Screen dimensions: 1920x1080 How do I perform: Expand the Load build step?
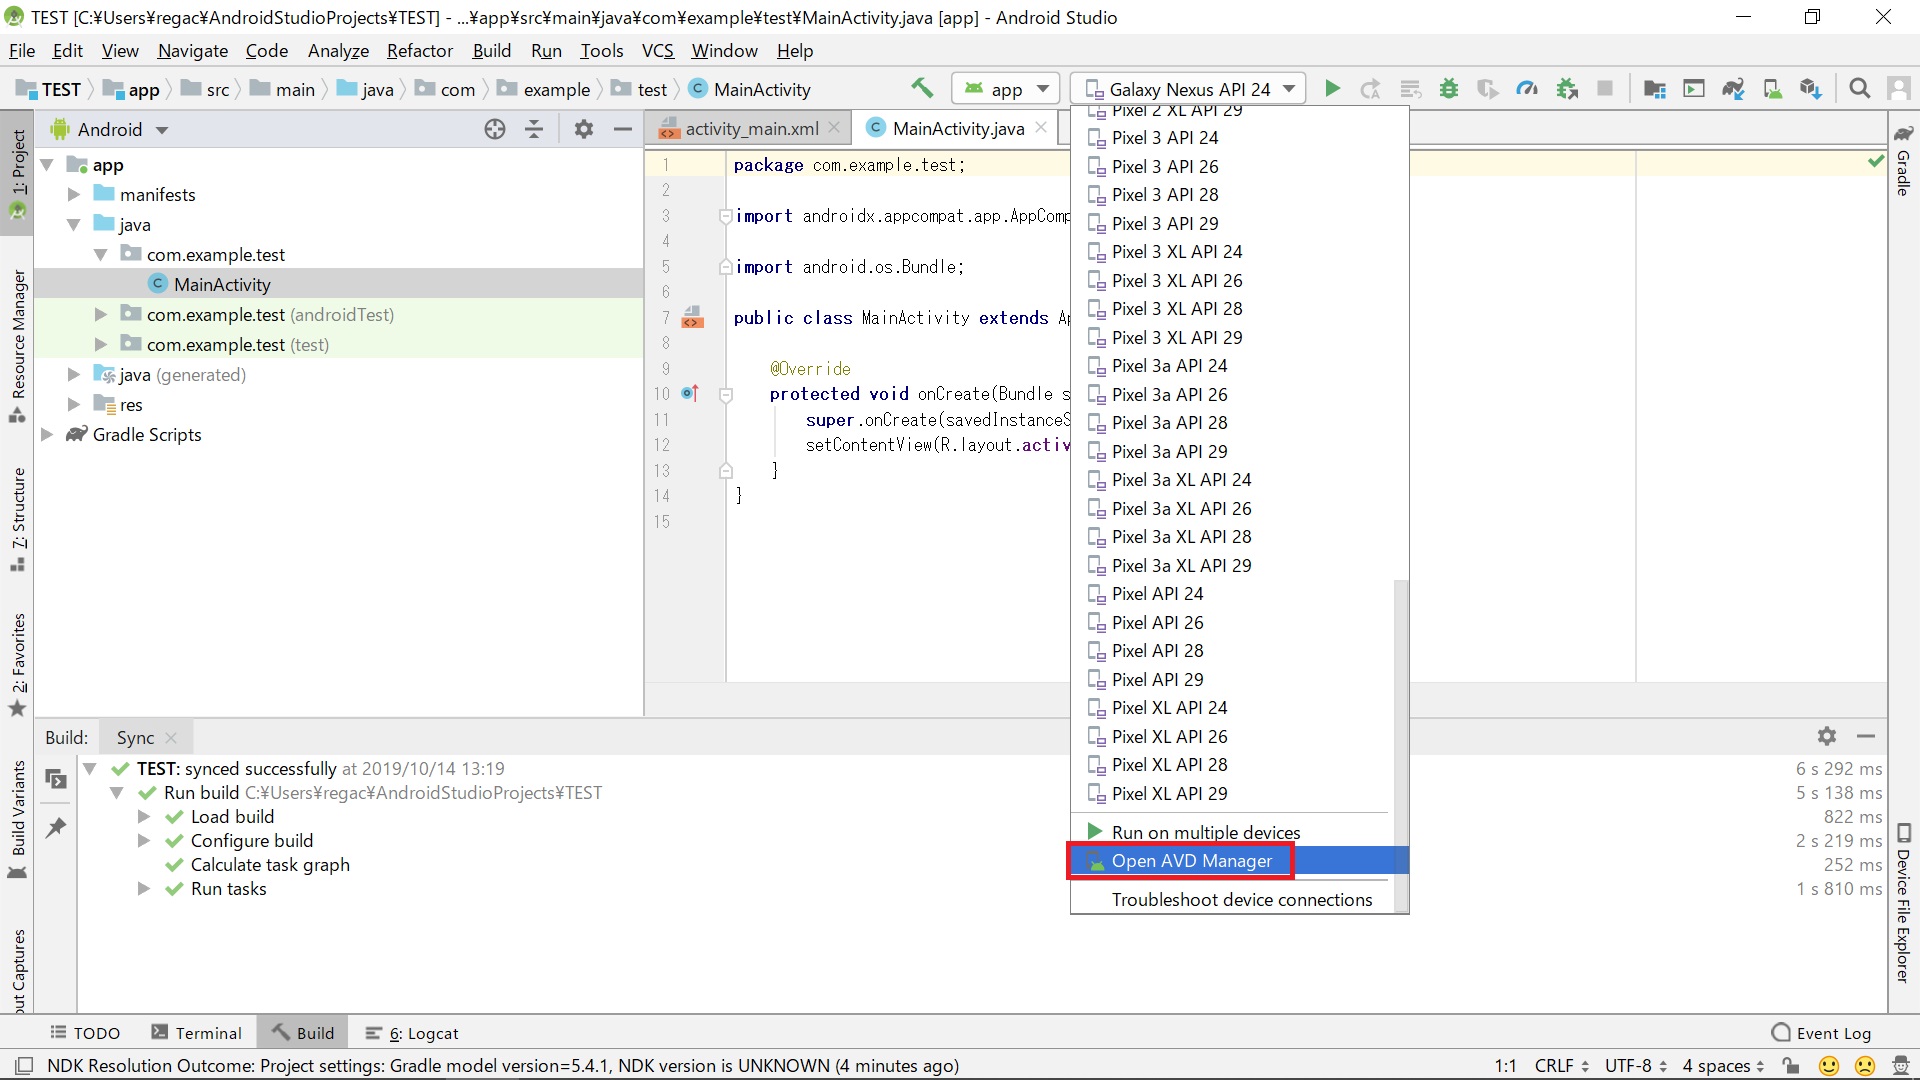[144, 817]
